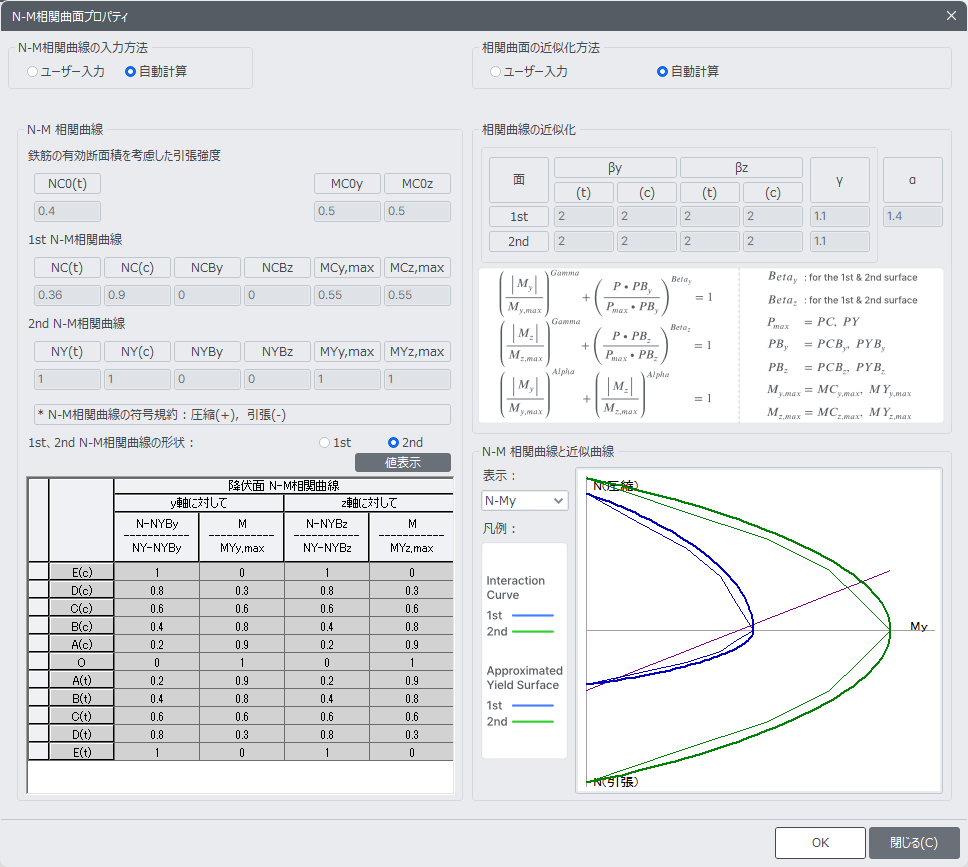Click βz (t) field in 2nd row
The image size is (968, 867).
click(709, 241)
